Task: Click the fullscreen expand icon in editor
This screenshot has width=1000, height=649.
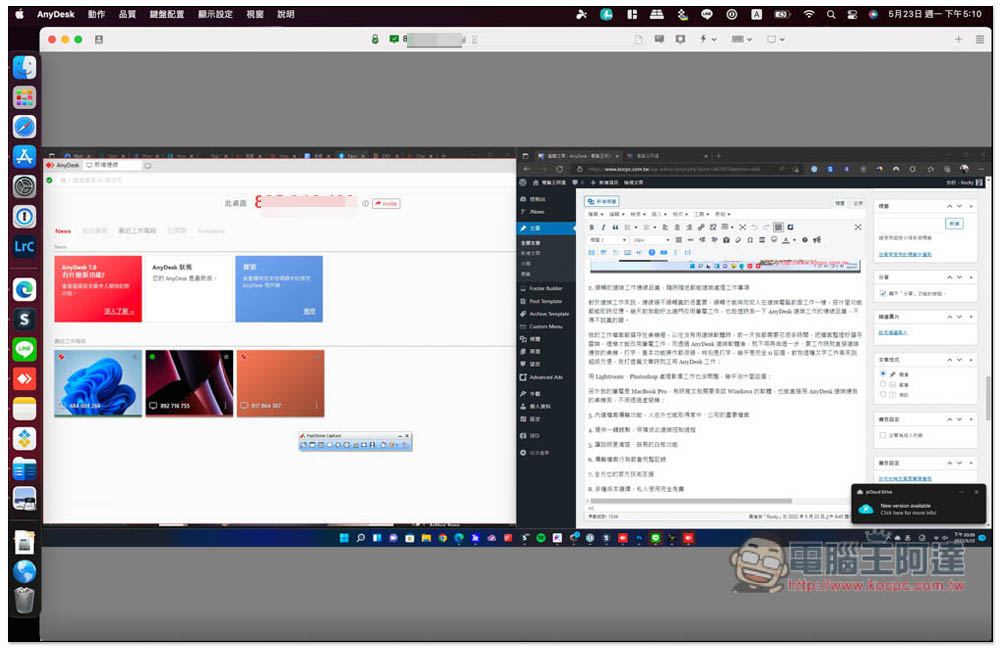Action: pyautogui.click(x=858, y=227)
